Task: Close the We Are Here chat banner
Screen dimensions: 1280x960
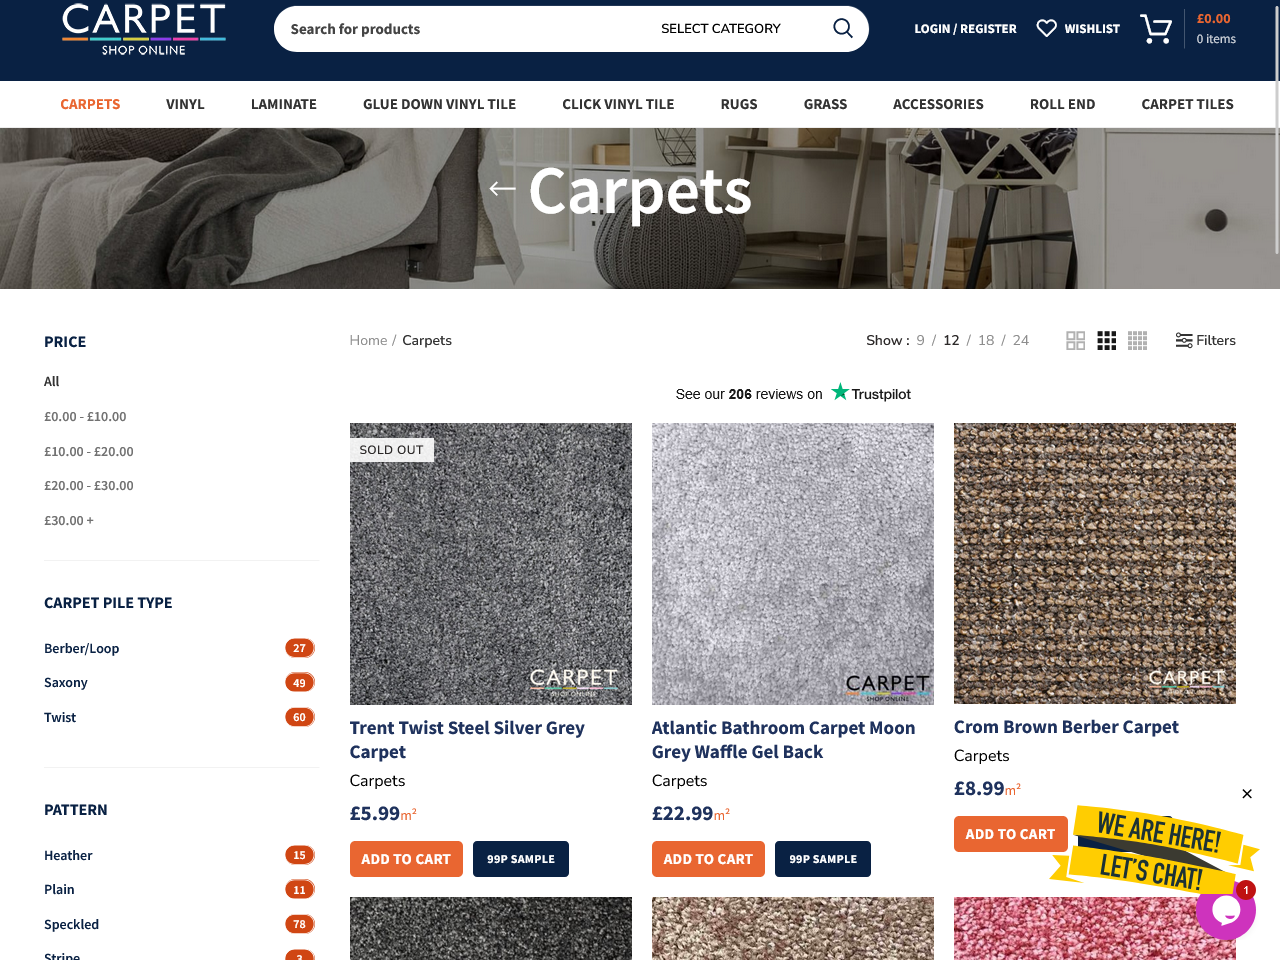Action: 1246,794
